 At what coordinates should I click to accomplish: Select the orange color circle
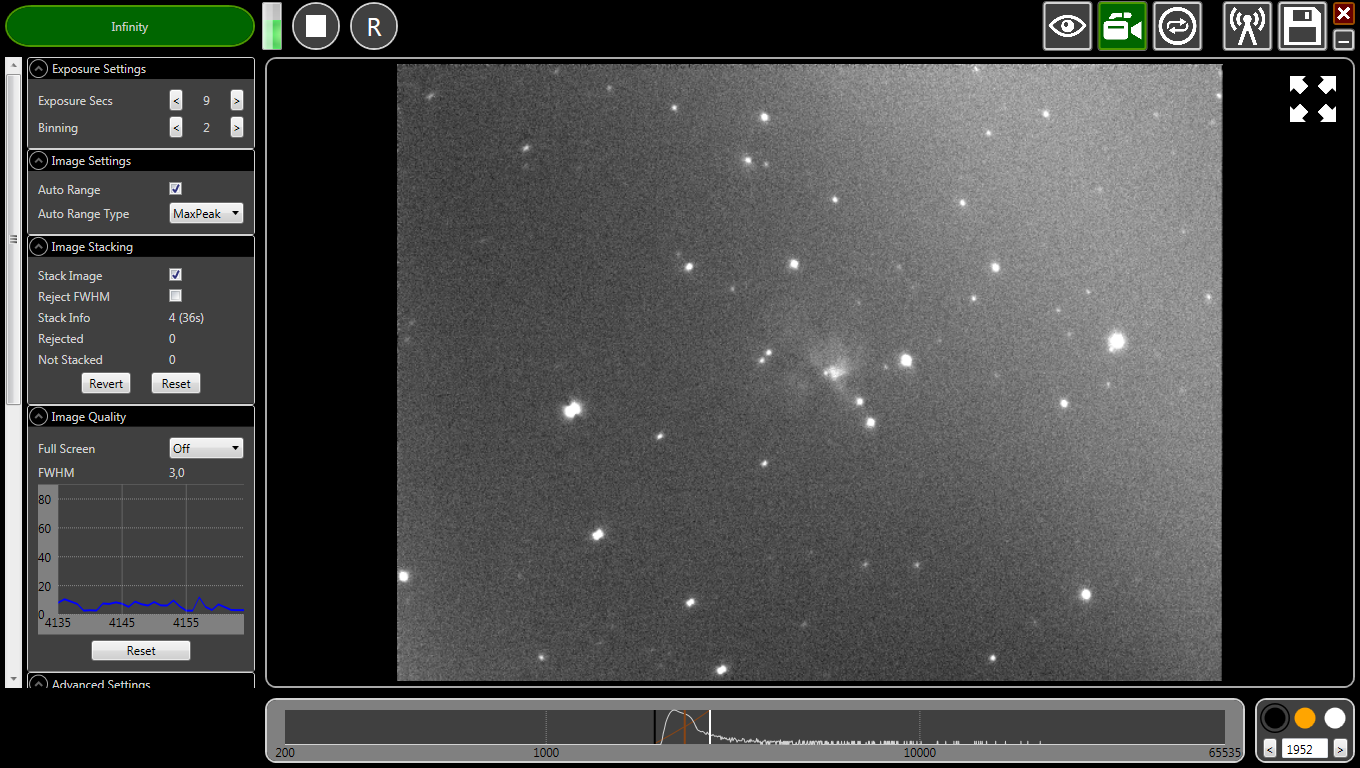[1304, 718]
